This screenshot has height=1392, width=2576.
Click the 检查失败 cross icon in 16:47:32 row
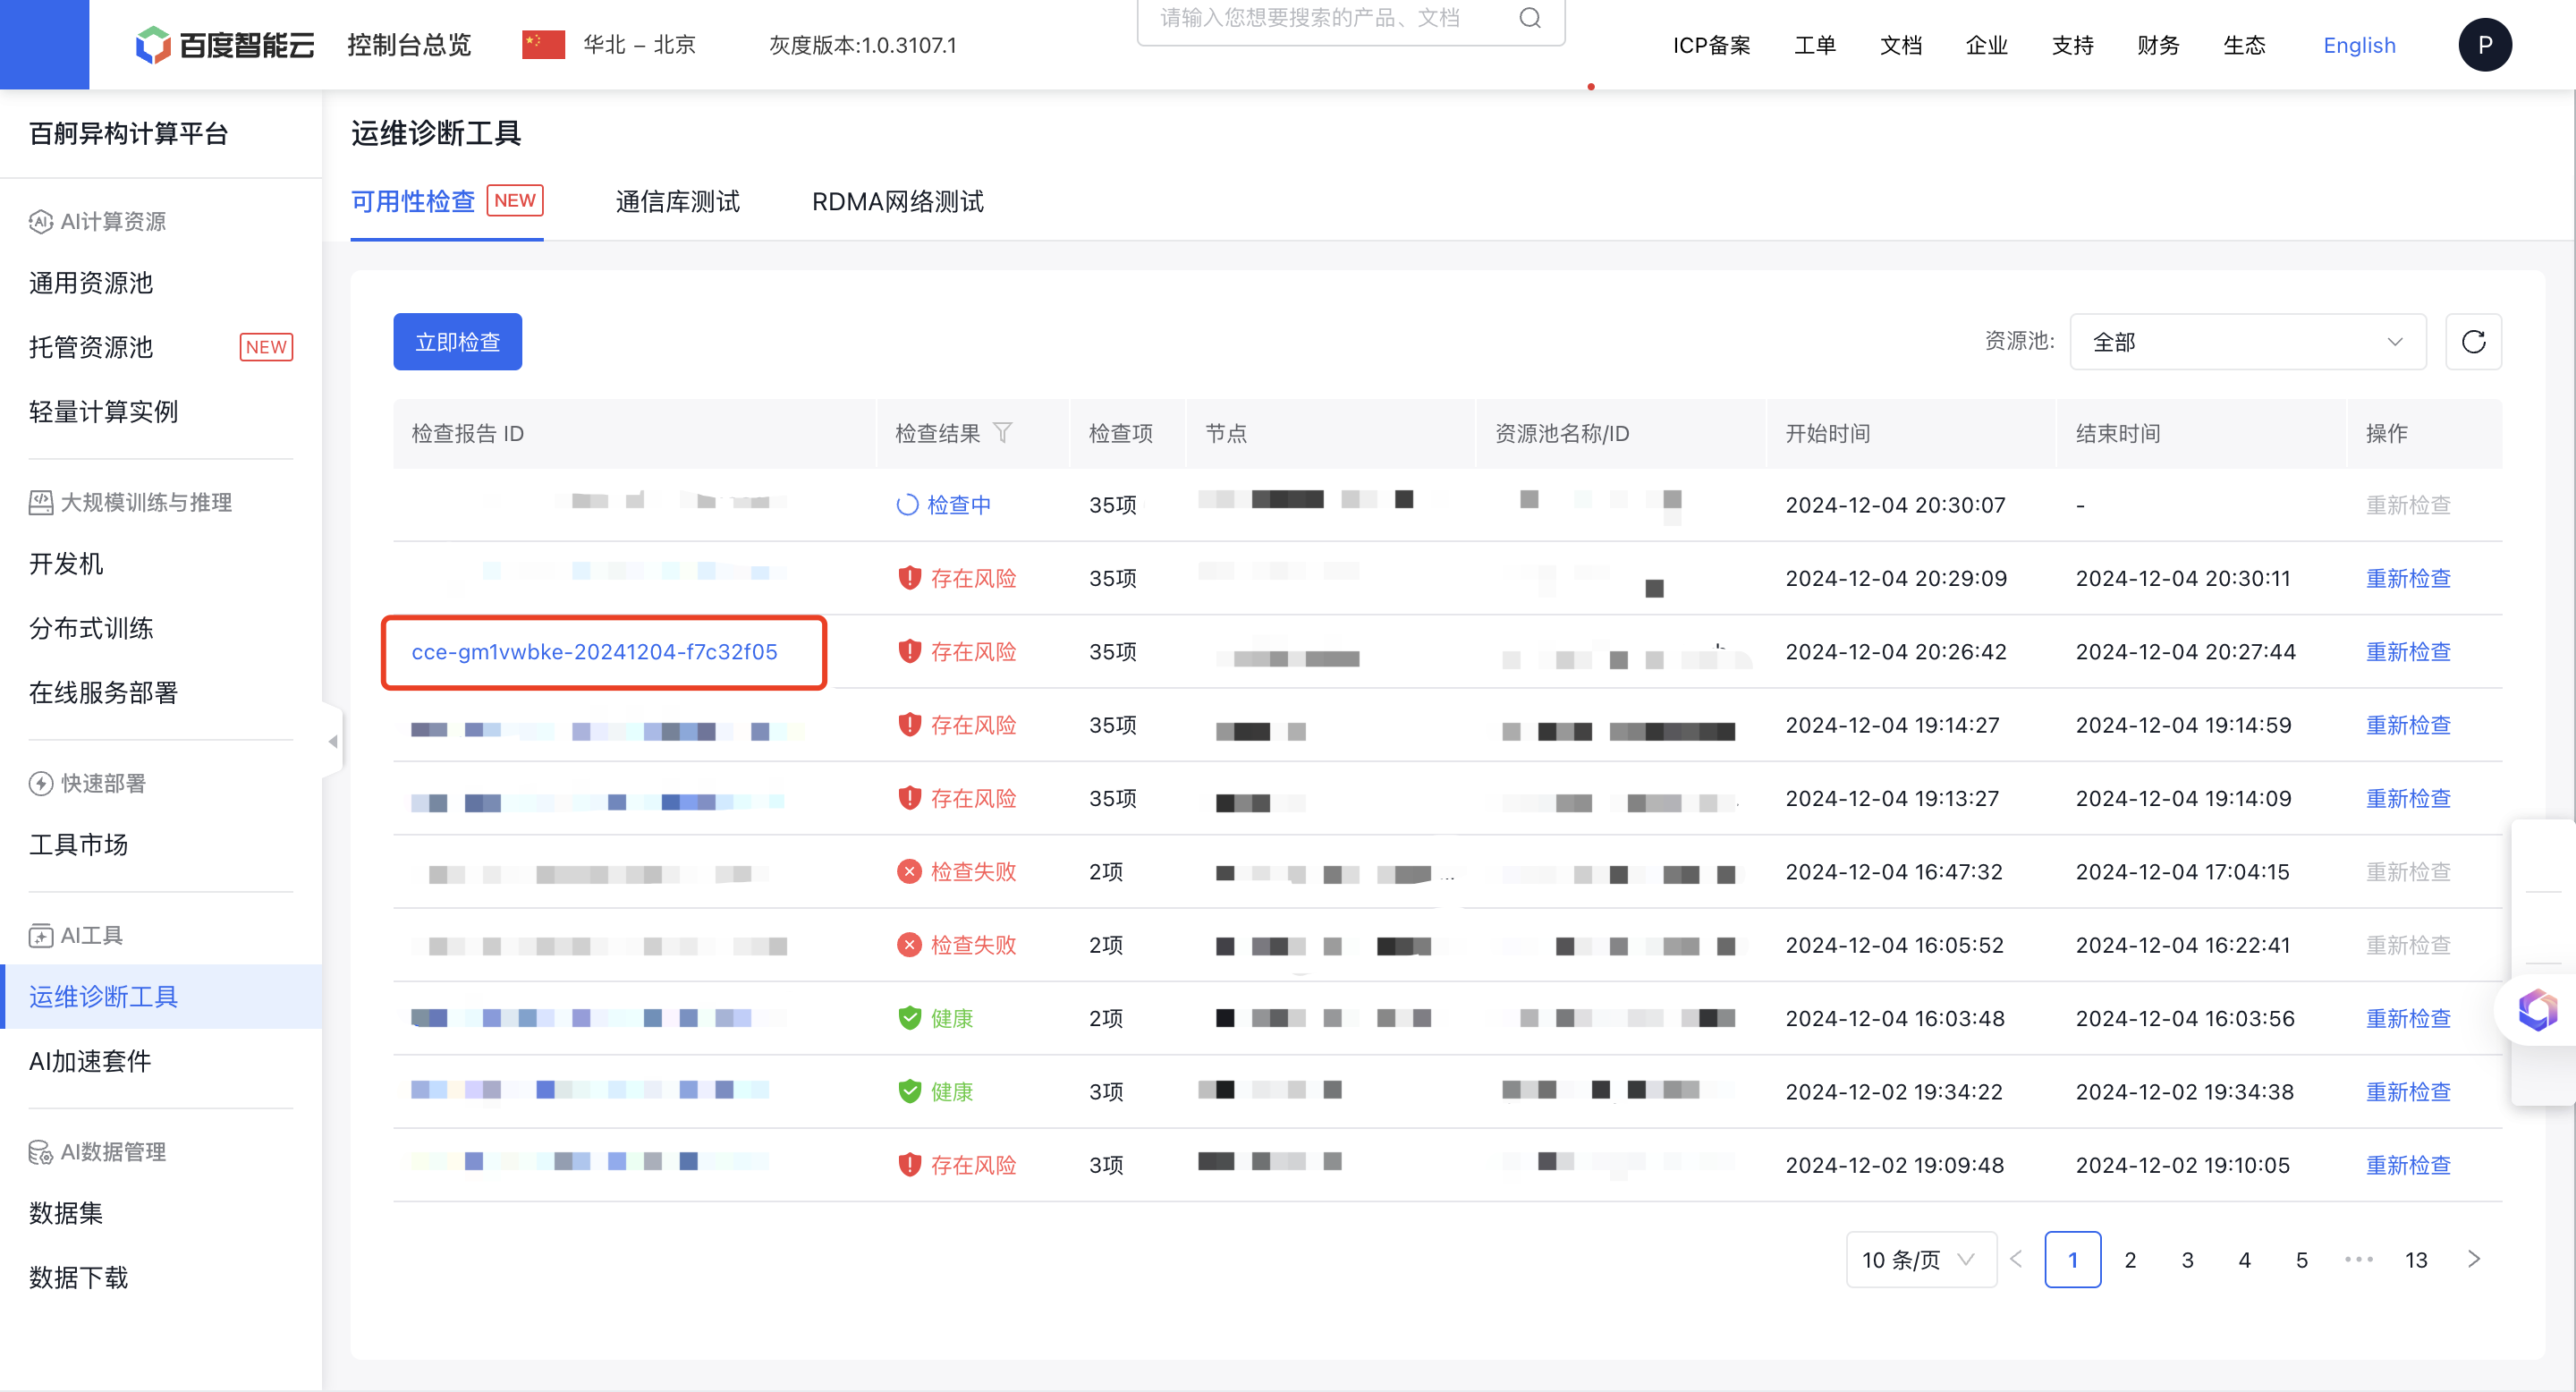pos(909,872)
